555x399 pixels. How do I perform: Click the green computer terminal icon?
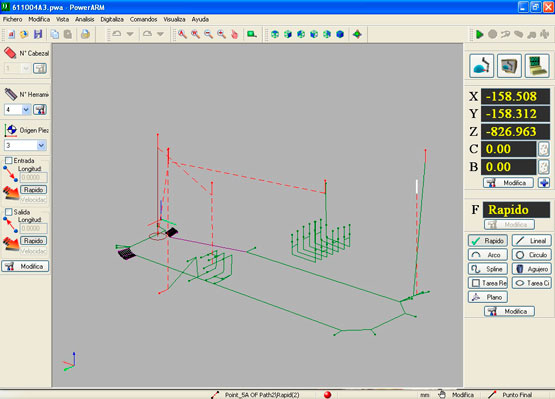click(x=537, y=65)
